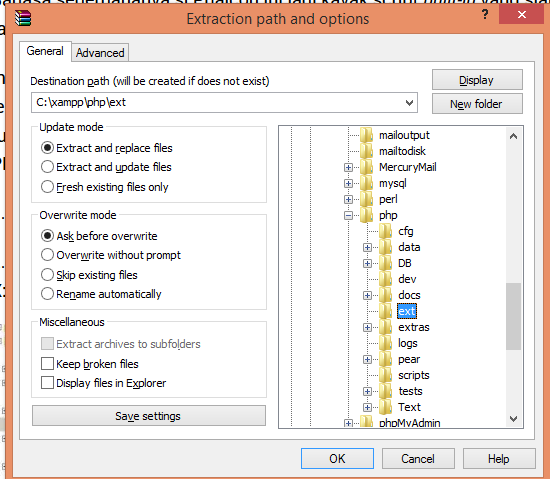550x479 pixels.
Task: Click the mysql folder icon
Action: pos(367,183)
